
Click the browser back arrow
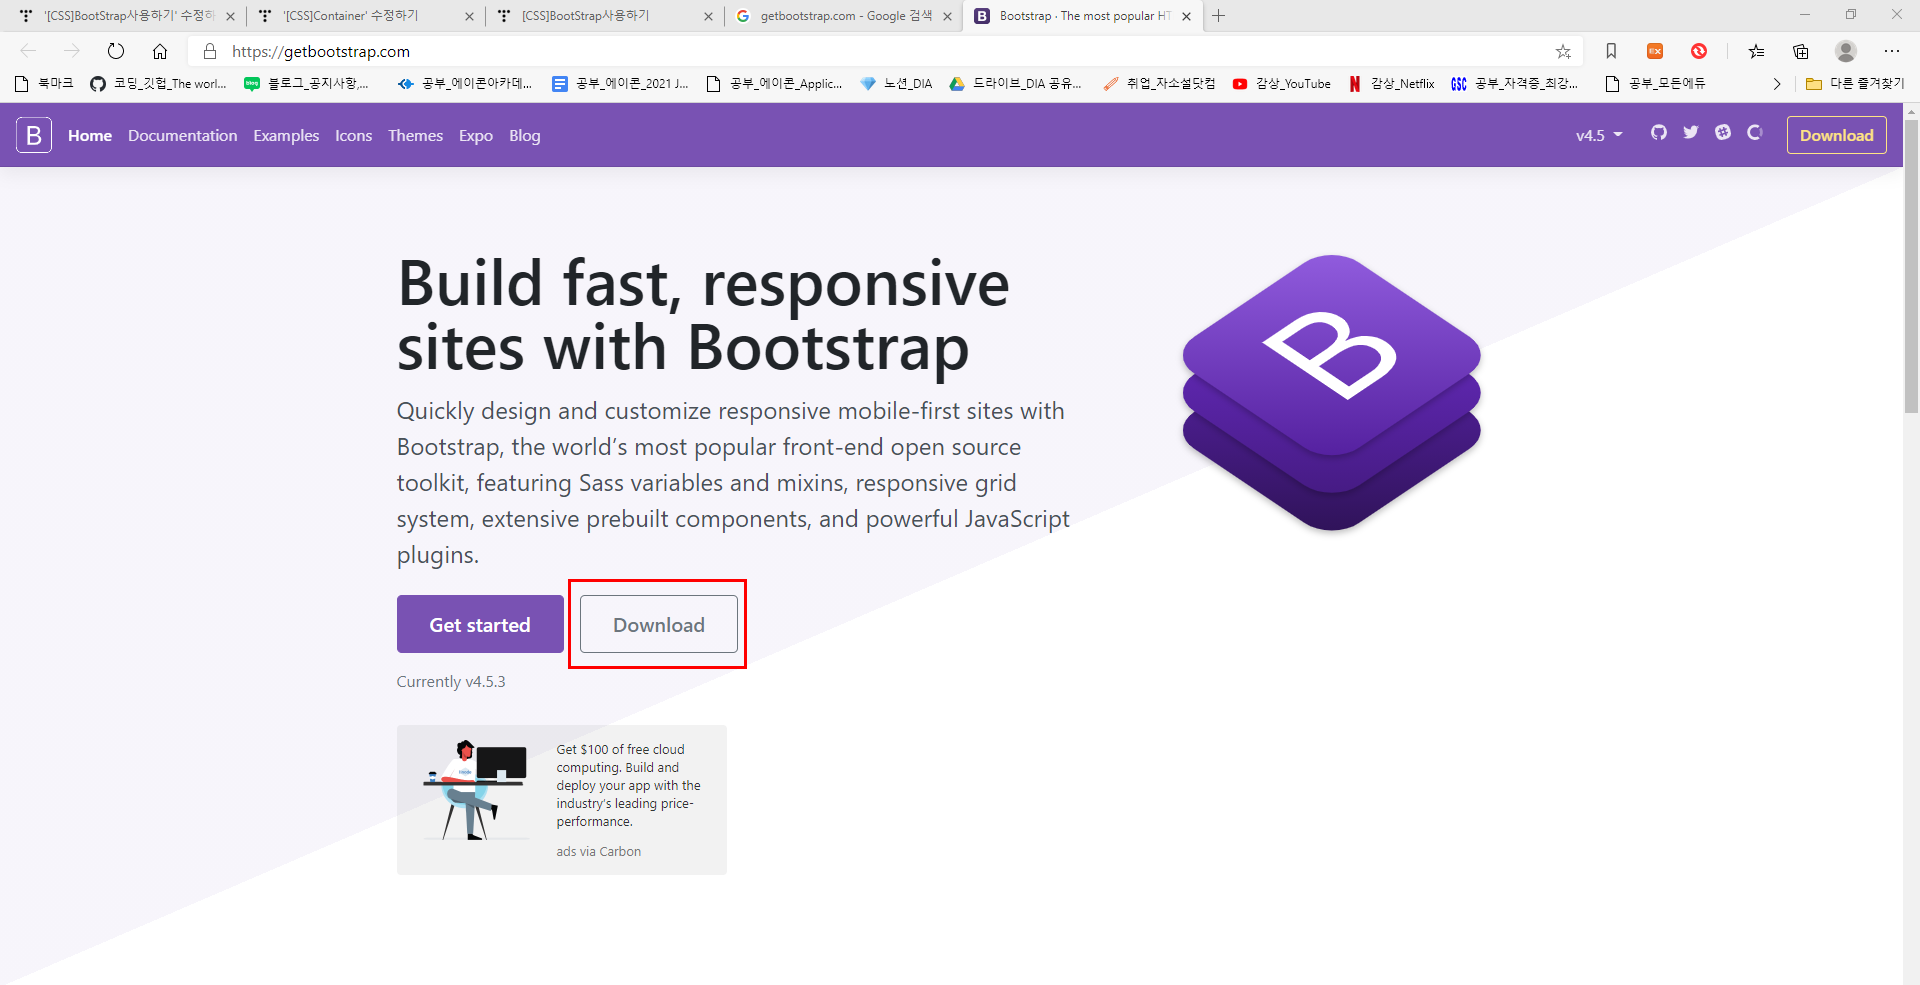pyautogui.click(x=28, y=51)
